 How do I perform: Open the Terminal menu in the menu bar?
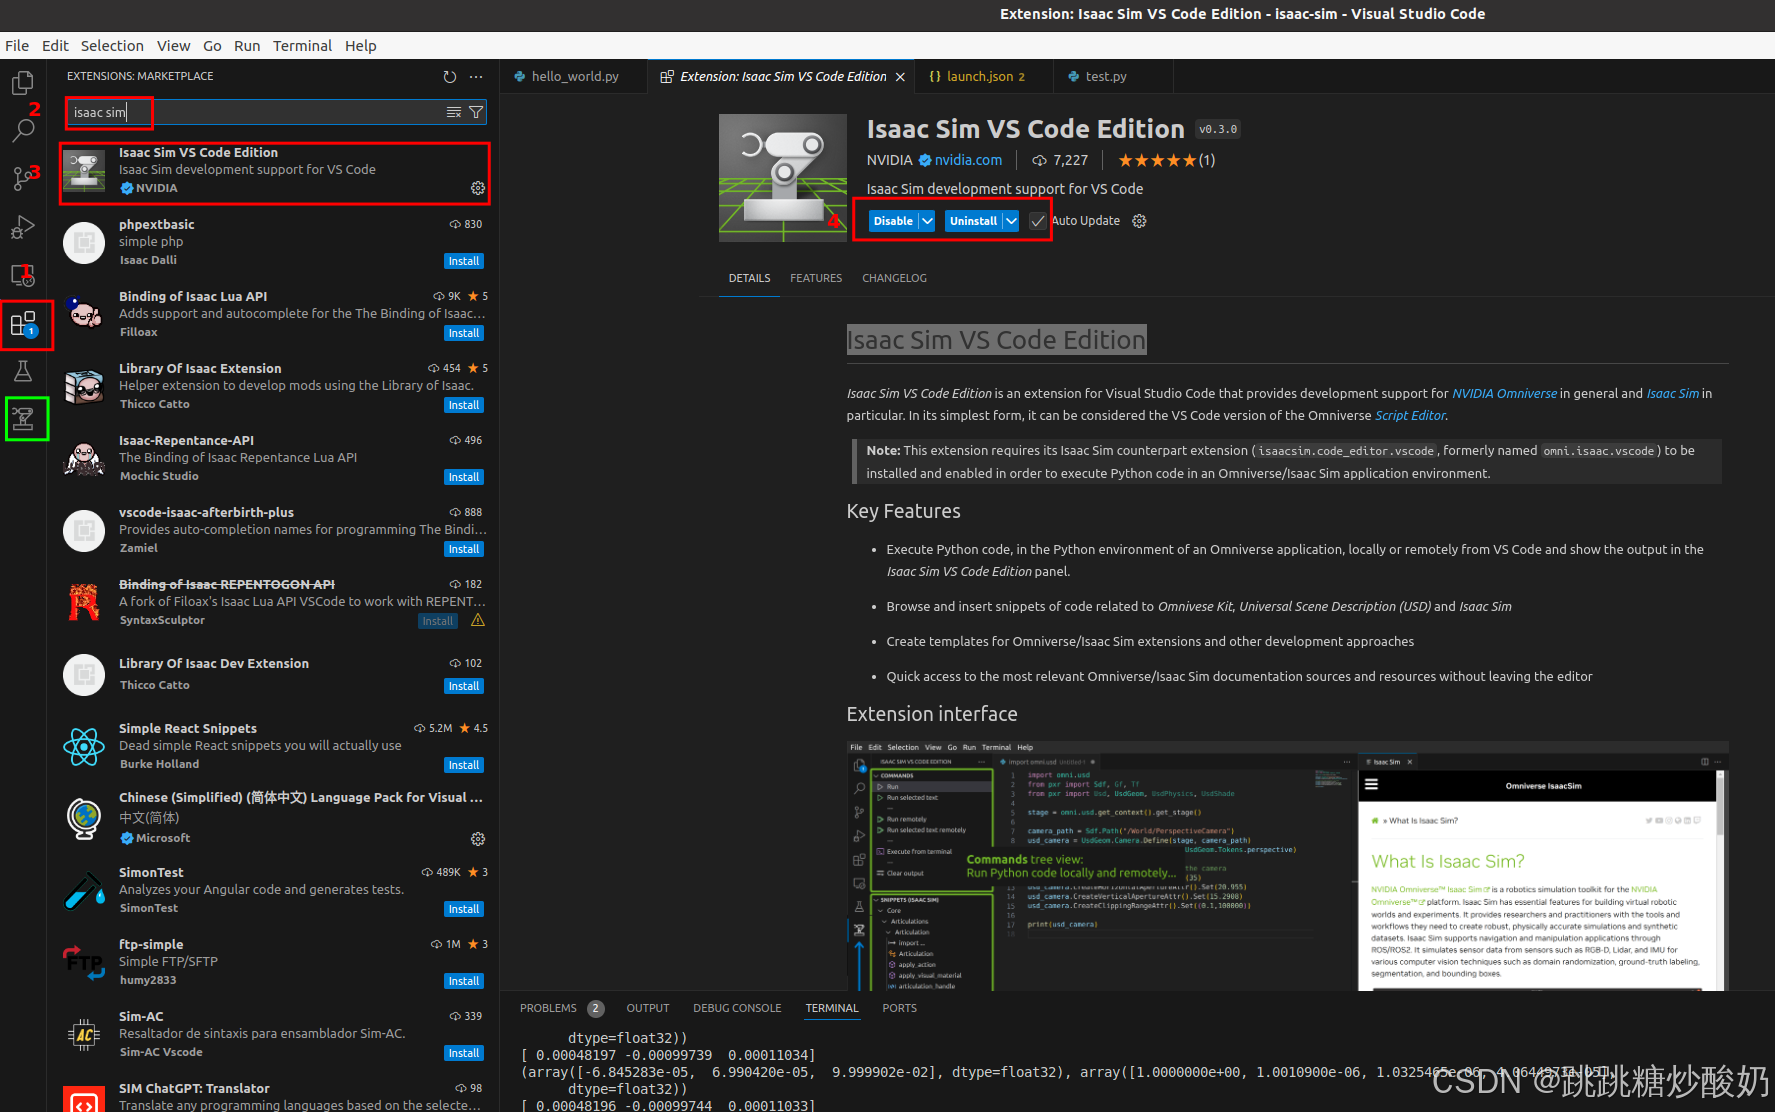[x=302, y=45]
